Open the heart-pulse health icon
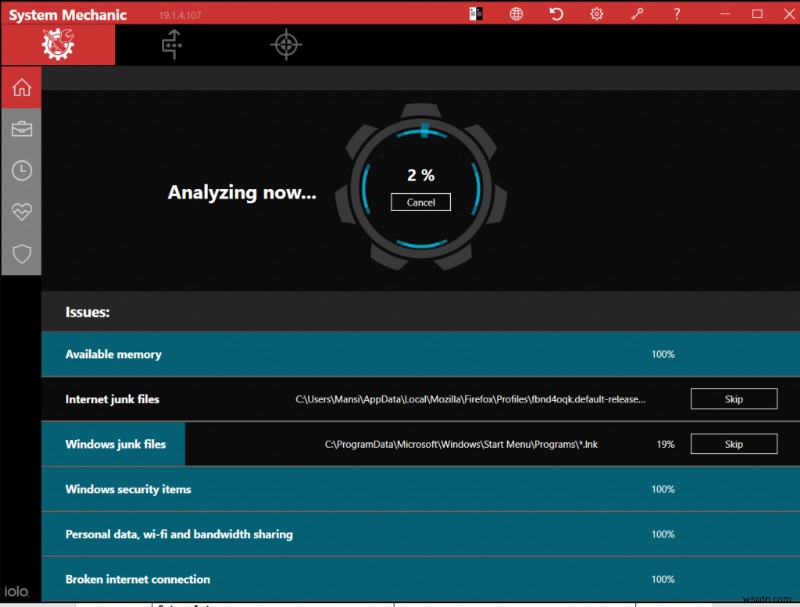This screenshot has width=800, height=607. [21, 212]
